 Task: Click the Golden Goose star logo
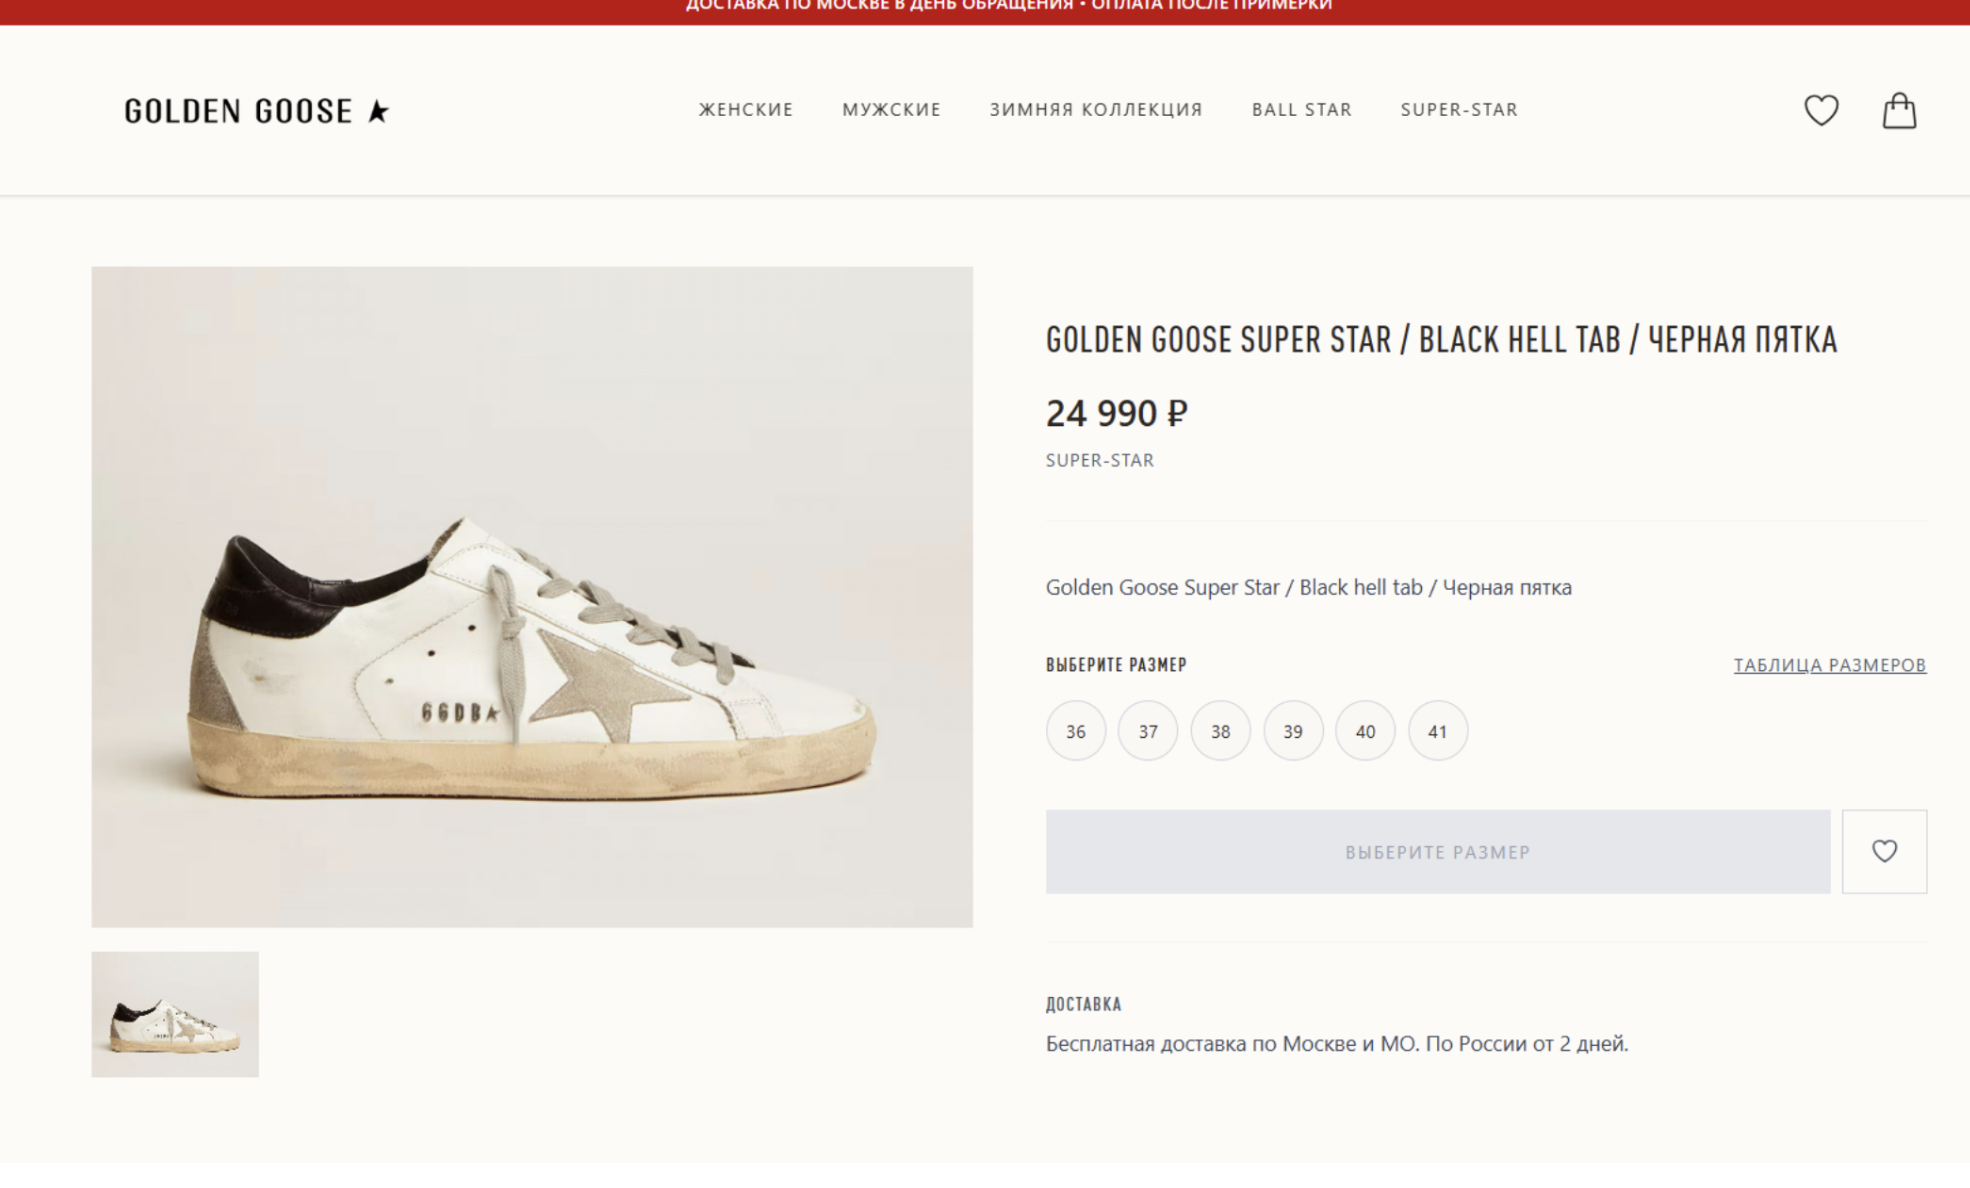(256, 110)
